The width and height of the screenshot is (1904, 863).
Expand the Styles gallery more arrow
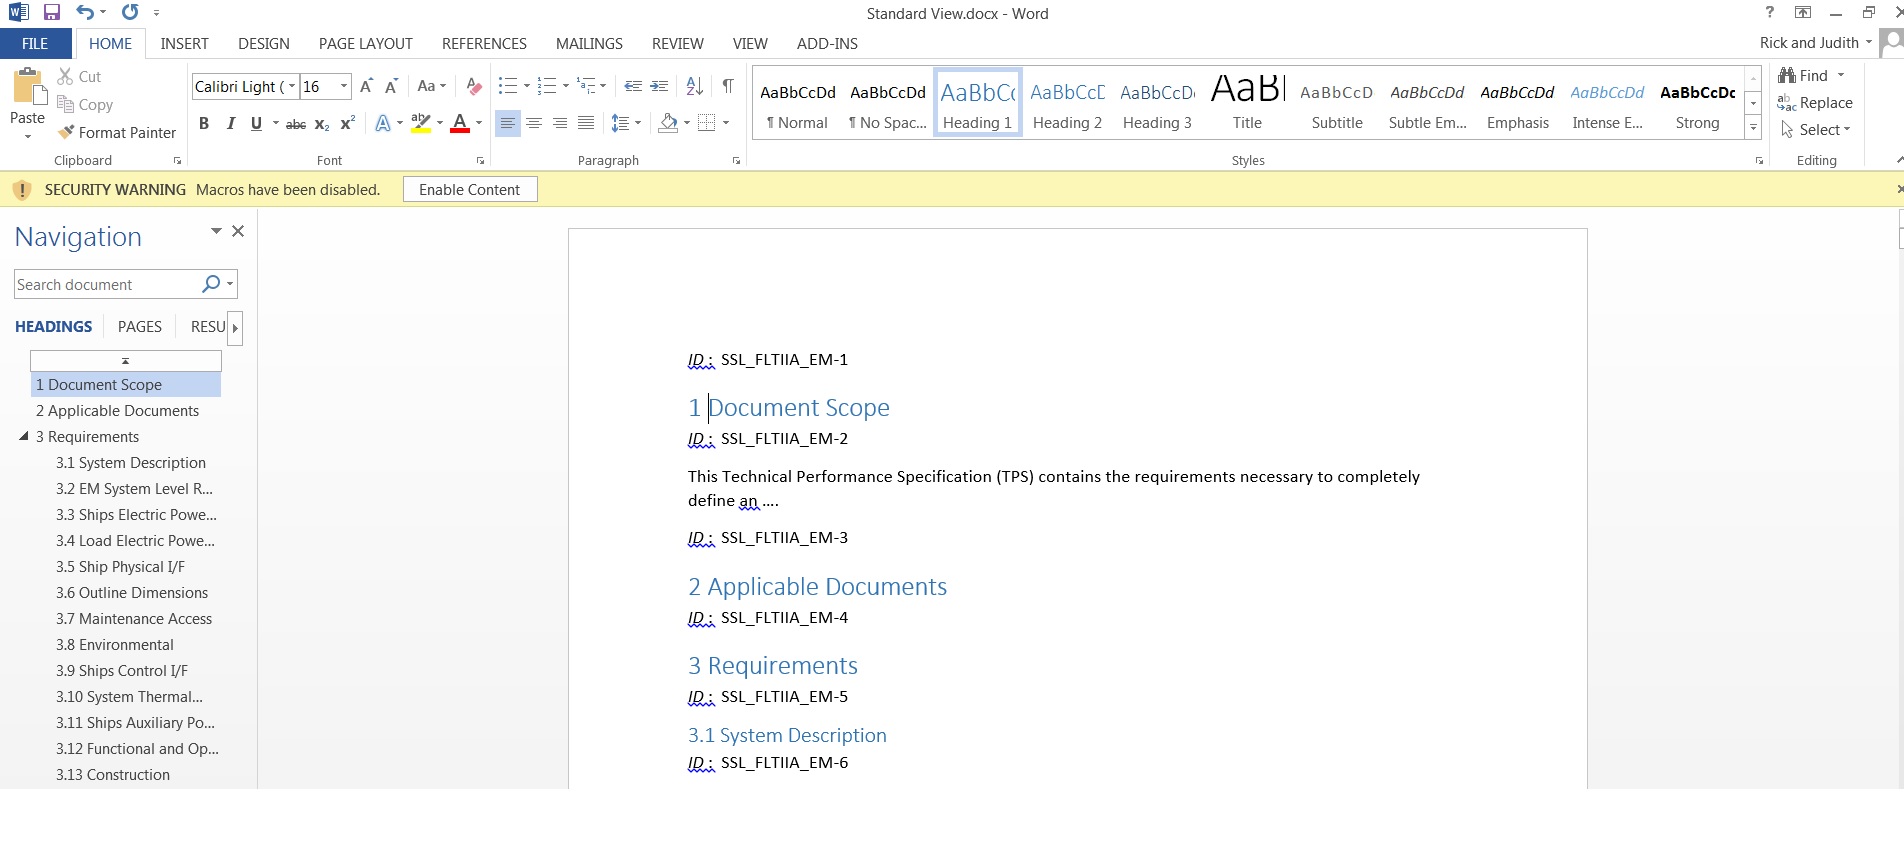pyautogui.click(x=1753, y=127)
